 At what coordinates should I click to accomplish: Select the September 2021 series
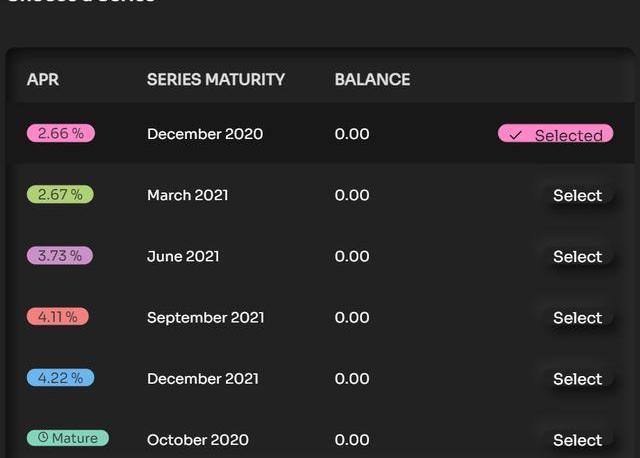click(577, 318)
